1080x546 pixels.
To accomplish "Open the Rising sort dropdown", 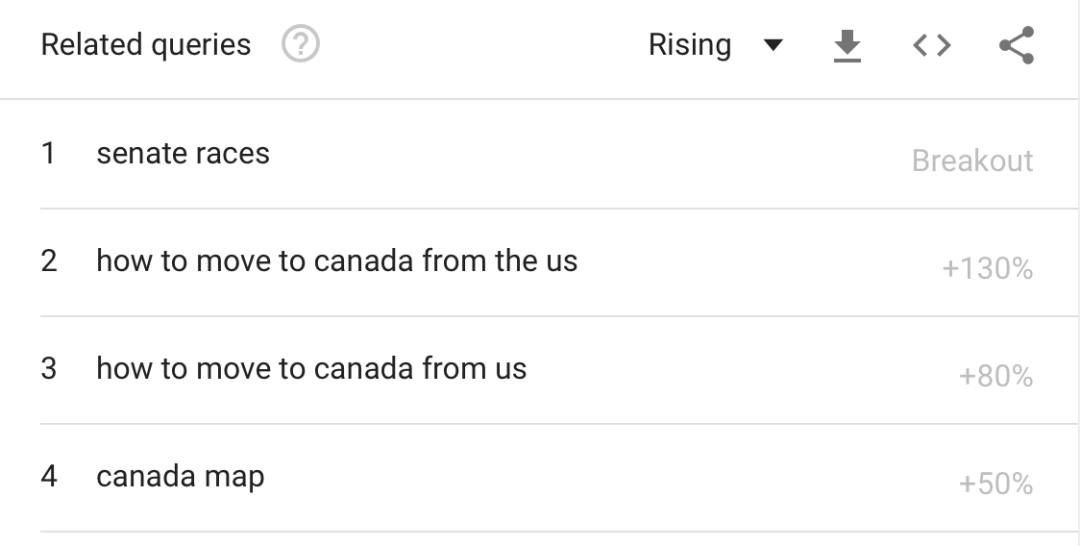I will (716, 45).
